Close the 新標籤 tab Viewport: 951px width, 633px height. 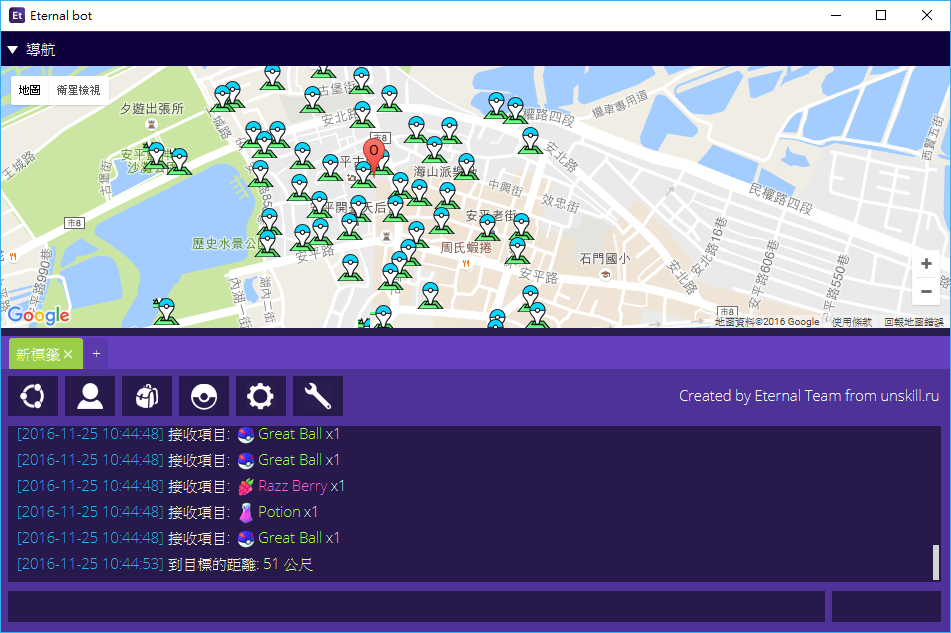69,355
